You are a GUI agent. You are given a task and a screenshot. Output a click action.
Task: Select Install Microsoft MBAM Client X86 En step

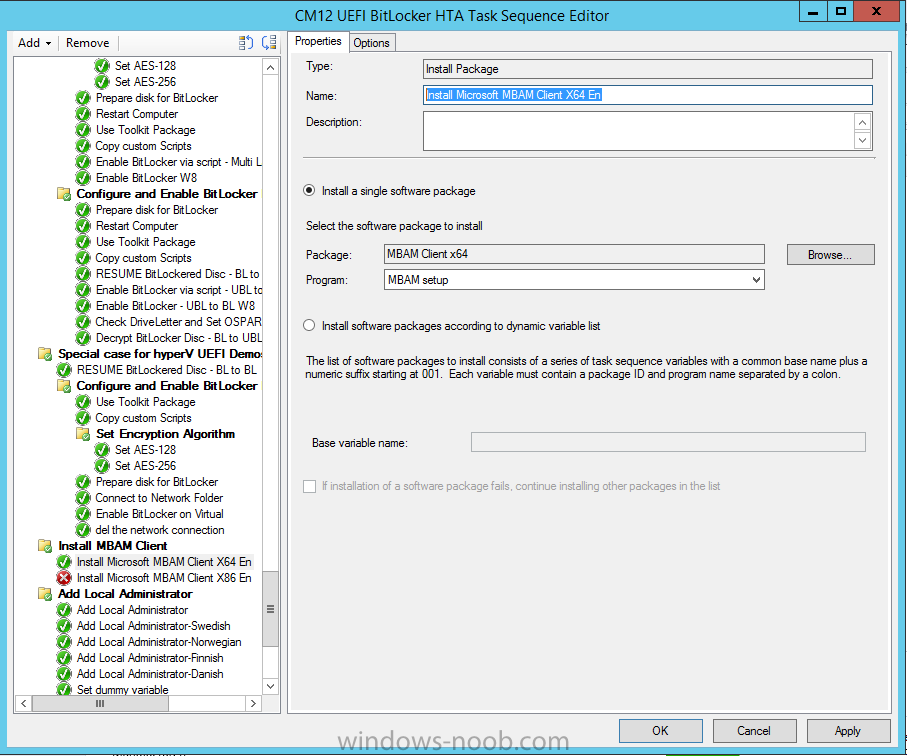click(x=164, y=578)
